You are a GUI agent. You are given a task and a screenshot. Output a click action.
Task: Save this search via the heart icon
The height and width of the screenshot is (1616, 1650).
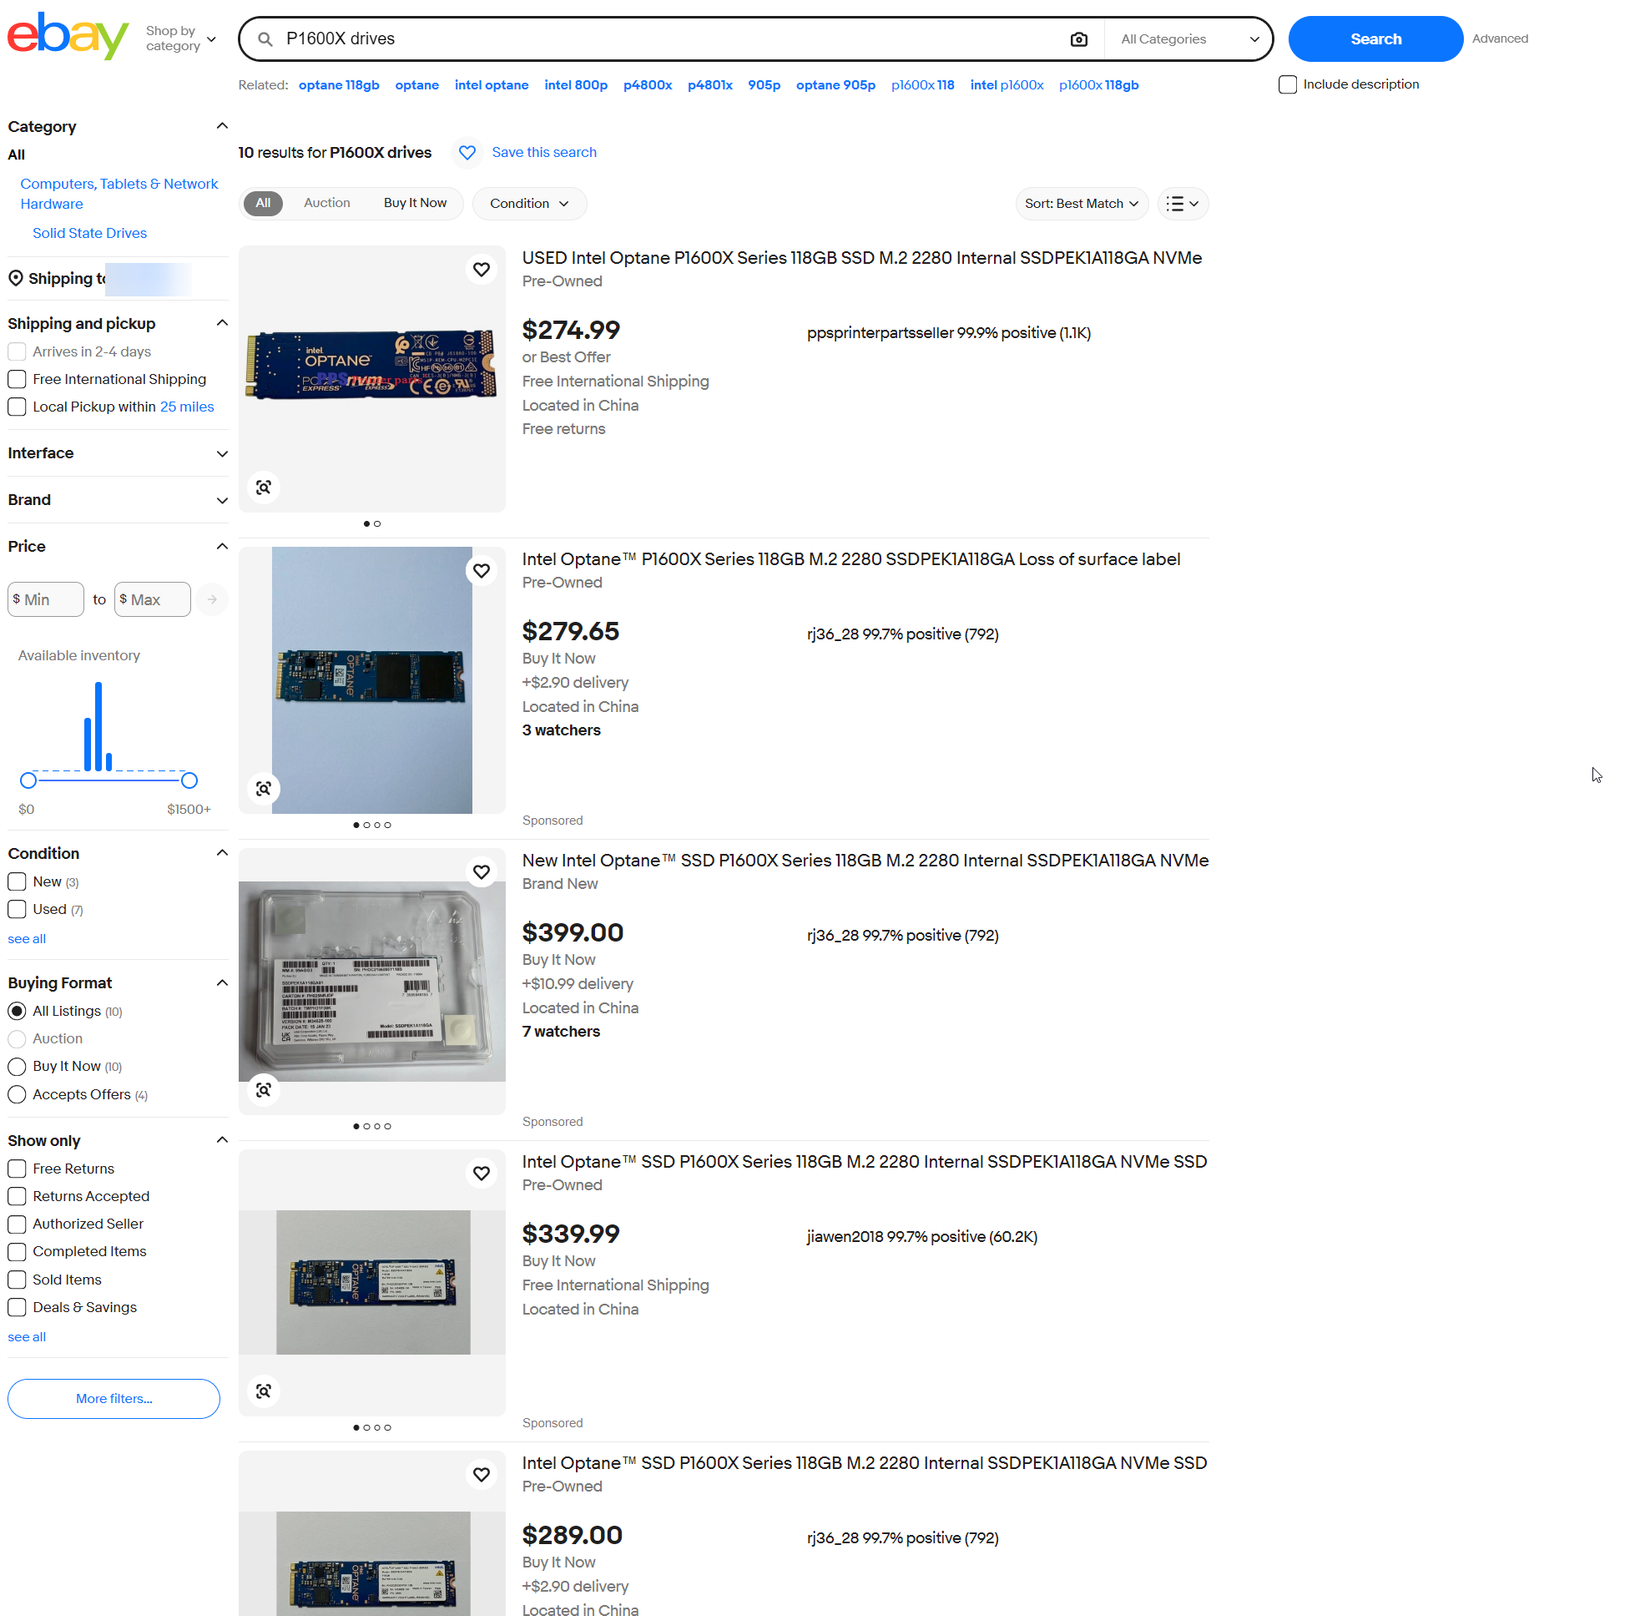click(x=467, y=152)
